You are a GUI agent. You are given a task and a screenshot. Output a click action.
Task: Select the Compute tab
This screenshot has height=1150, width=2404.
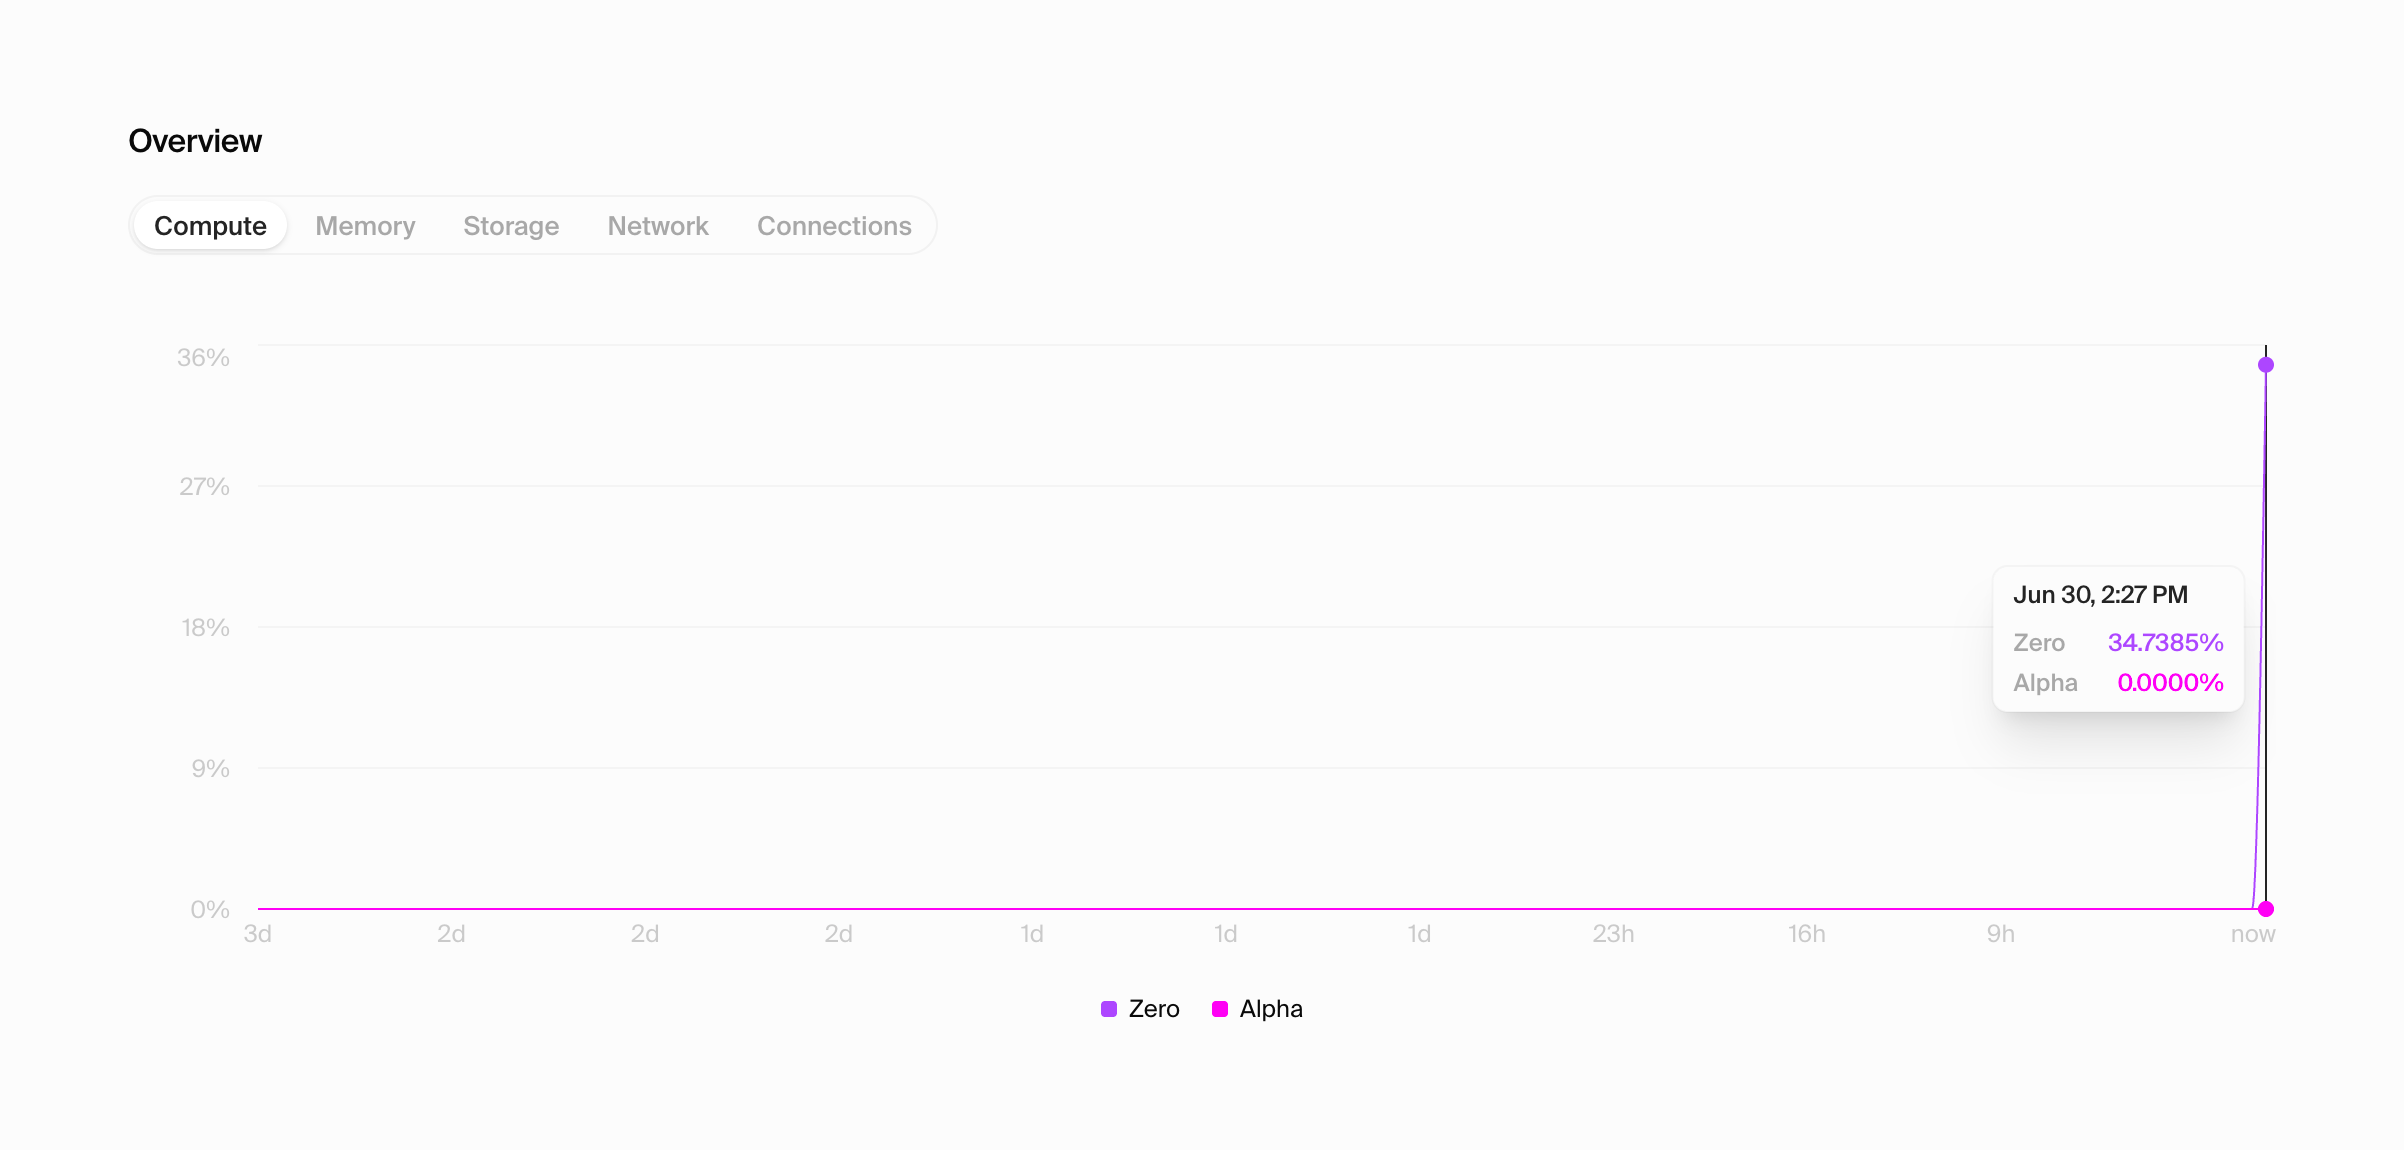coord(210,226)
